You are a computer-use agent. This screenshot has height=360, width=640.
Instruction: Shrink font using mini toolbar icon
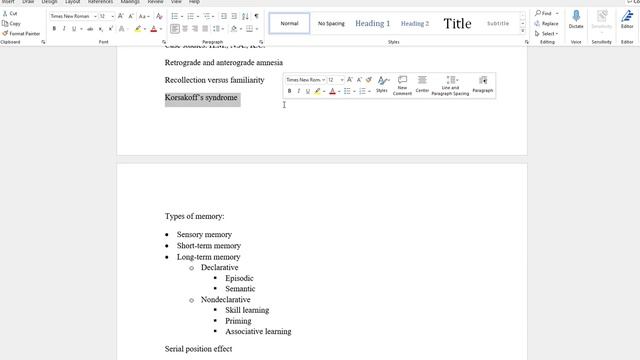[359, 80]
